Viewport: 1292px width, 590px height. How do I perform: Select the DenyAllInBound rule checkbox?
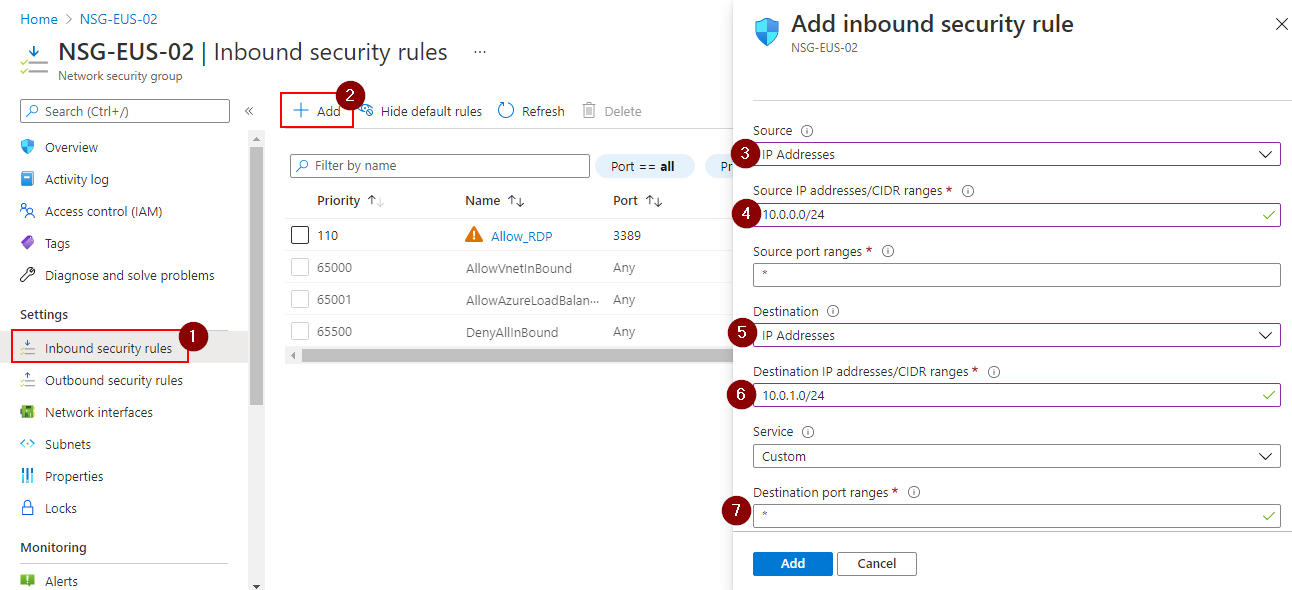pos(300,332)
